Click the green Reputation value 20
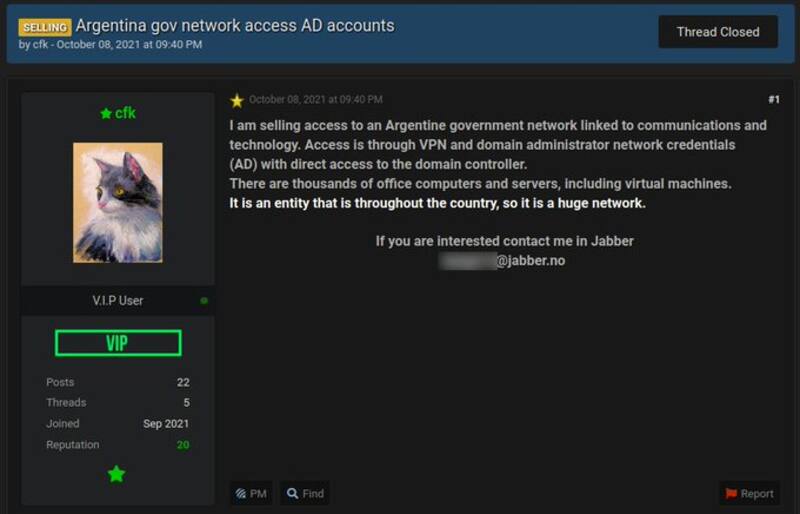Screen dimensions: 800x514 pos(183,444)
